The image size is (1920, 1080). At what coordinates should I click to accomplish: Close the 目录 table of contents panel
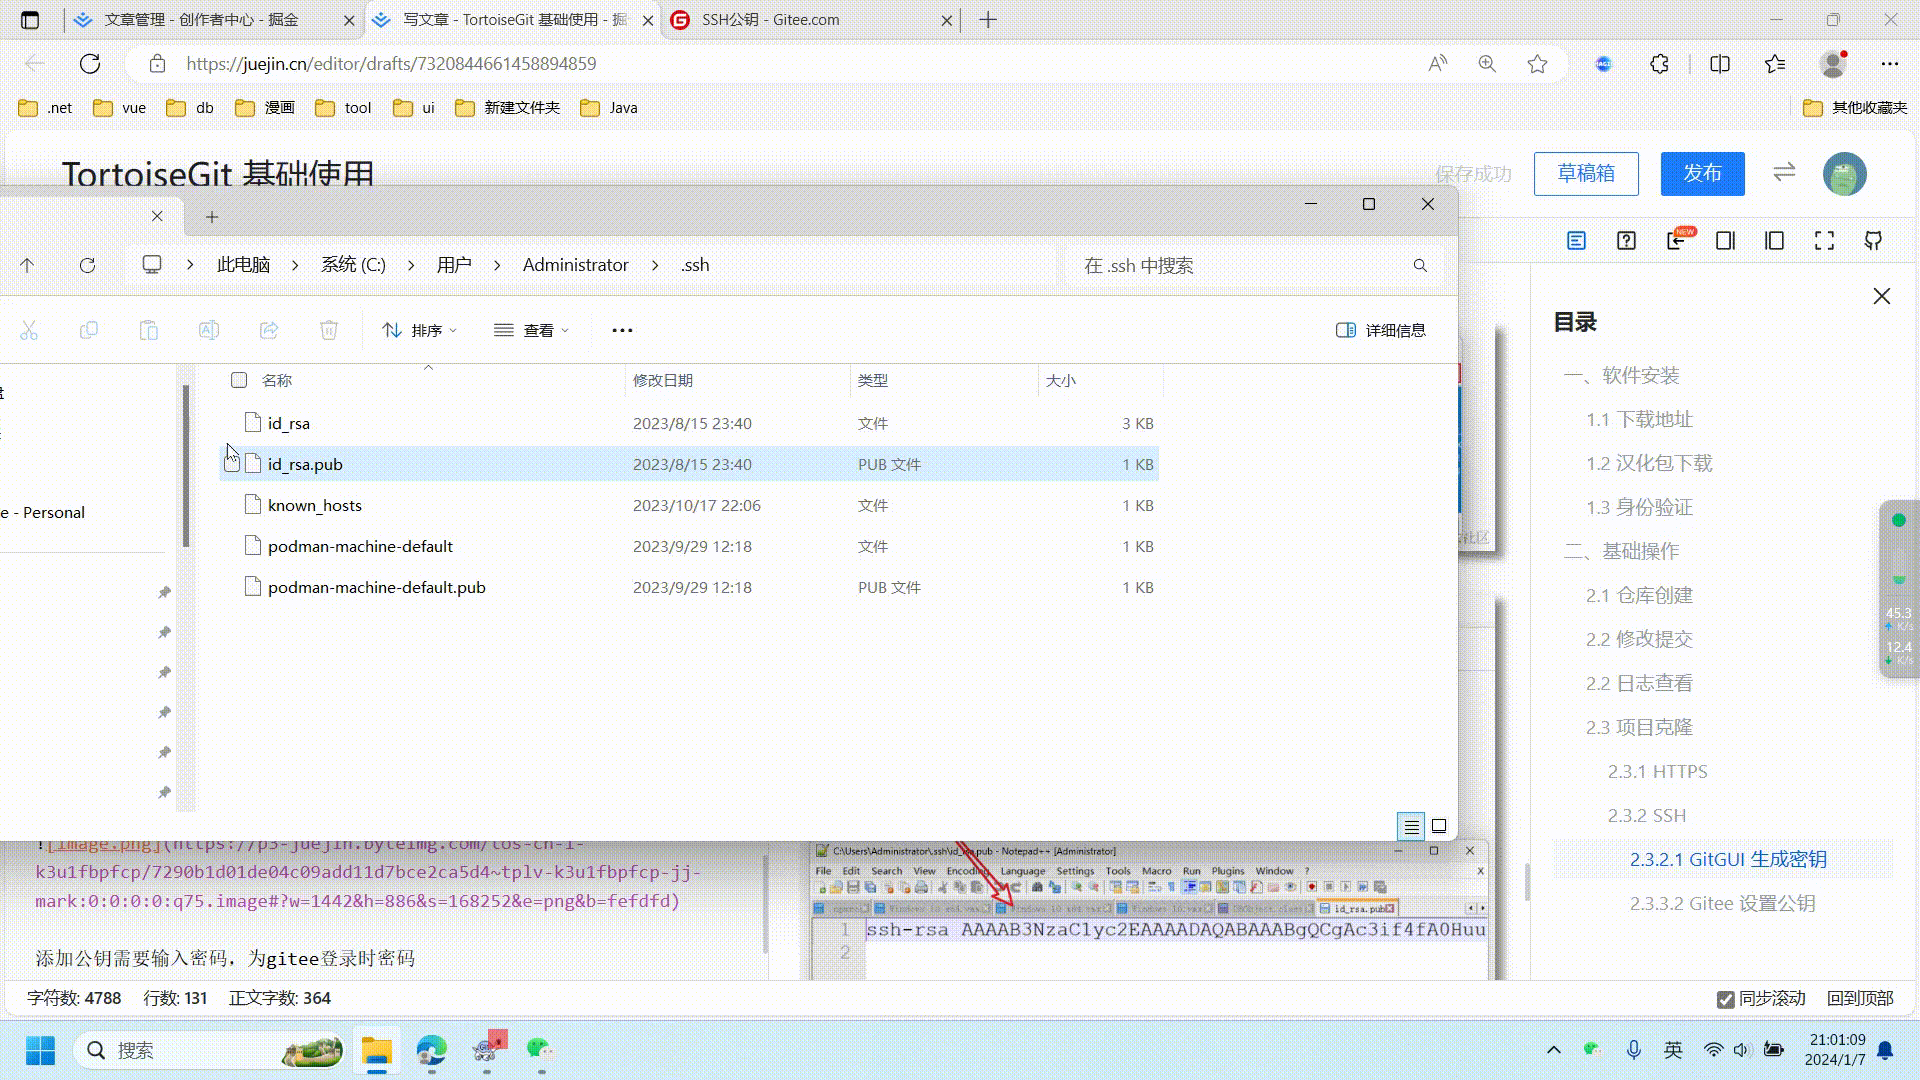pos(1882,296)
